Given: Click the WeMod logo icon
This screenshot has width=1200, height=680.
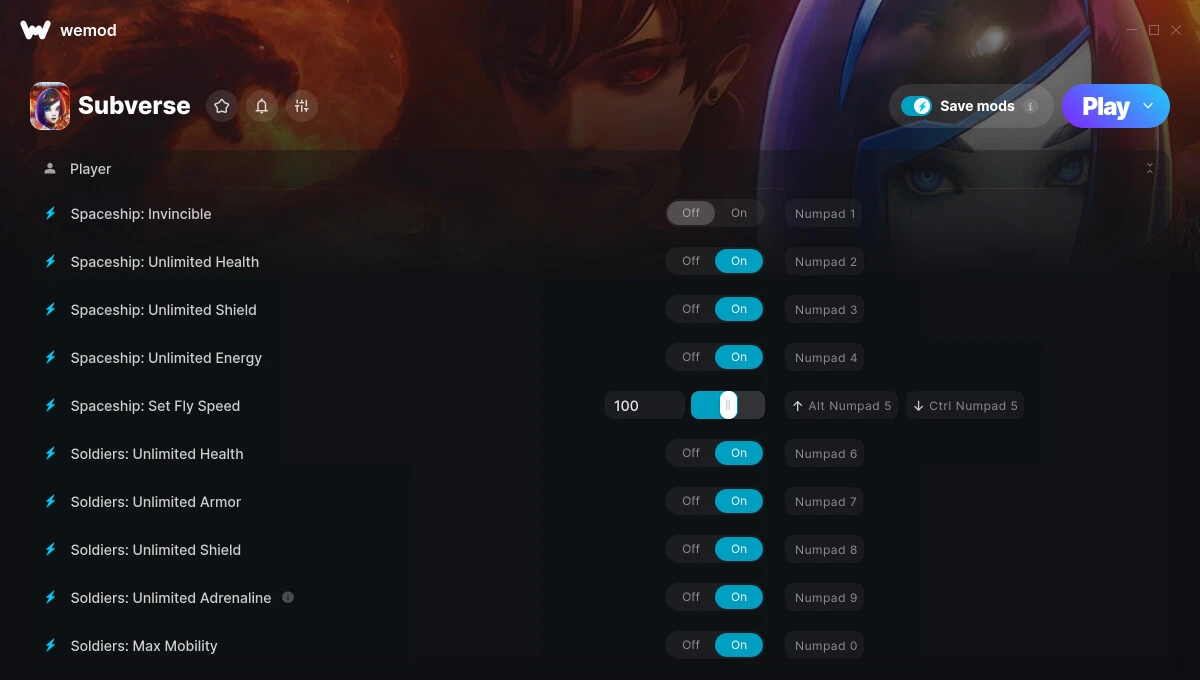Looking at the screenshot, I should point(35,30).
